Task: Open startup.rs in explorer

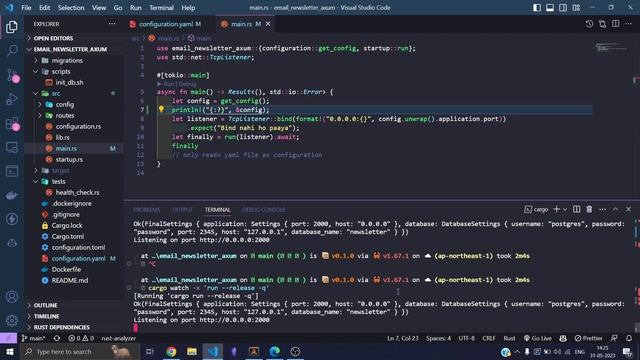Action: pos(69,160)
